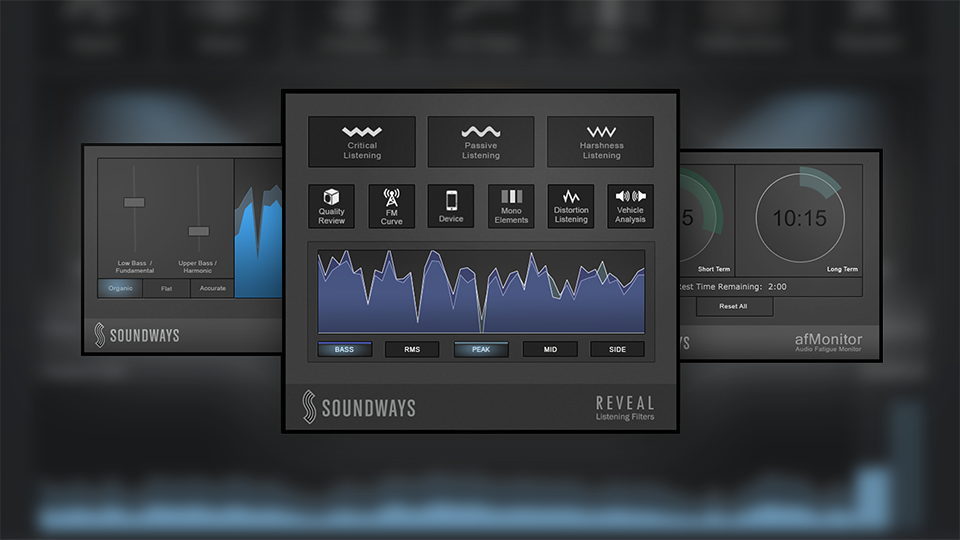Click the Long Term 10:15 timer dial

pyautogui.click(x=800, y=217)
